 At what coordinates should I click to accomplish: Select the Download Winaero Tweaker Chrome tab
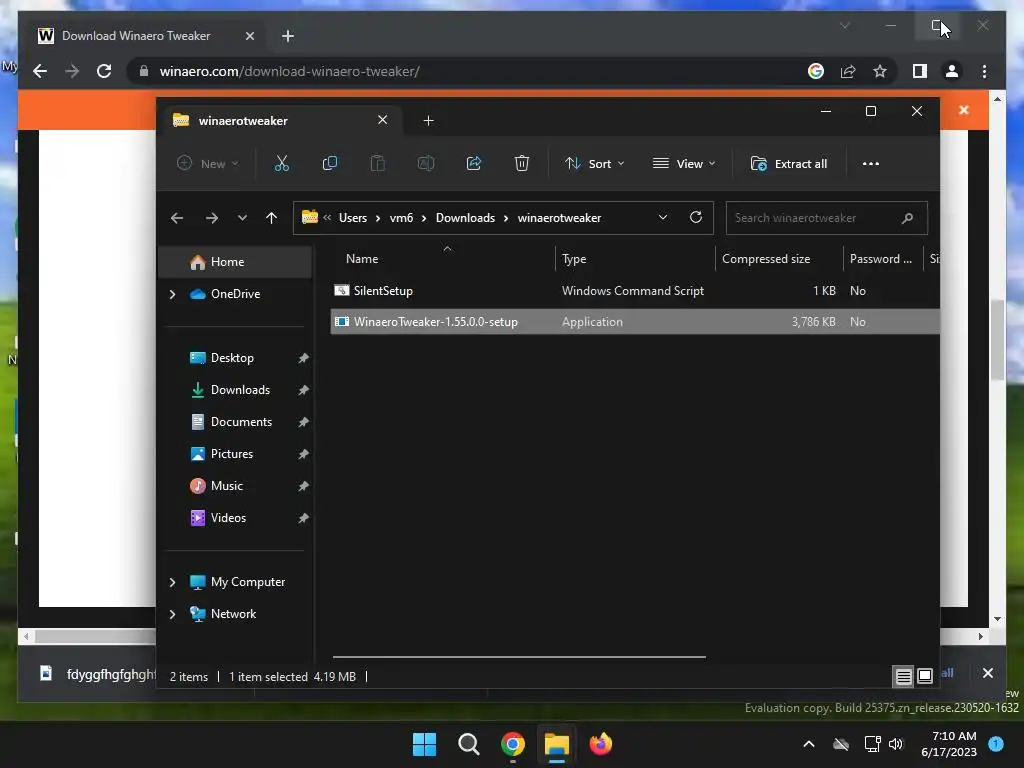[145, 36]
